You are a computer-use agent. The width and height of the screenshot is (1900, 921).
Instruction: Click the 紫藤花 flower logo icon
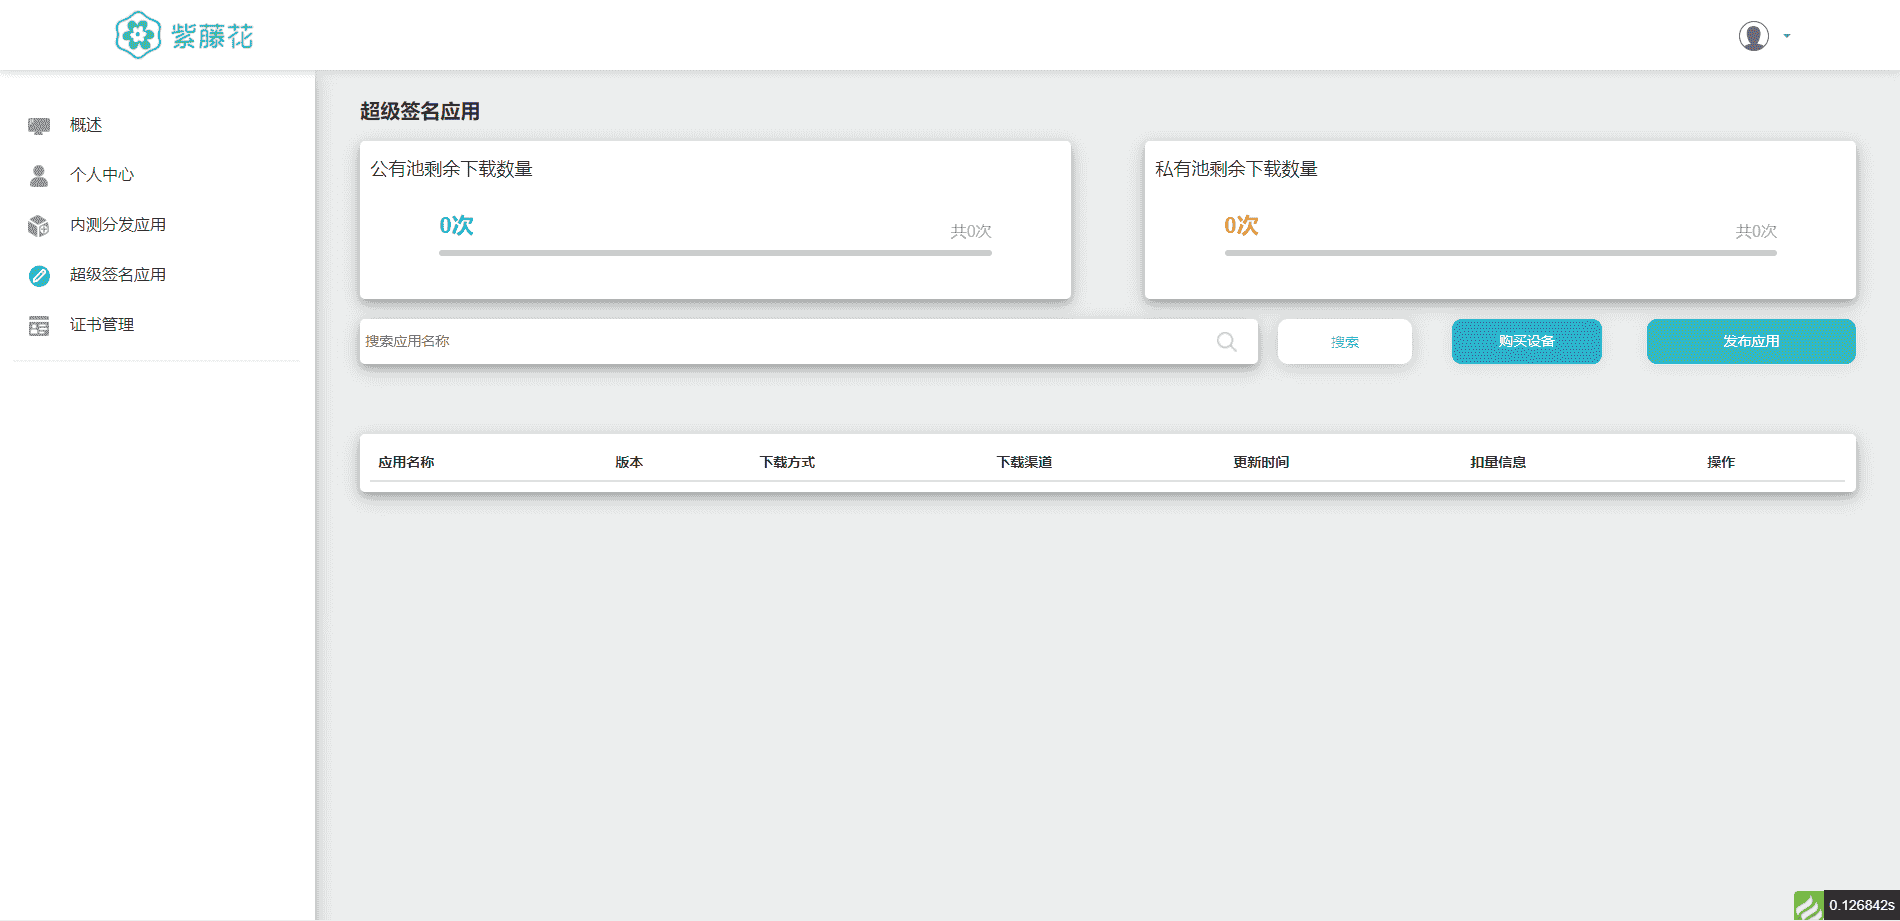[x=138, y=36]
